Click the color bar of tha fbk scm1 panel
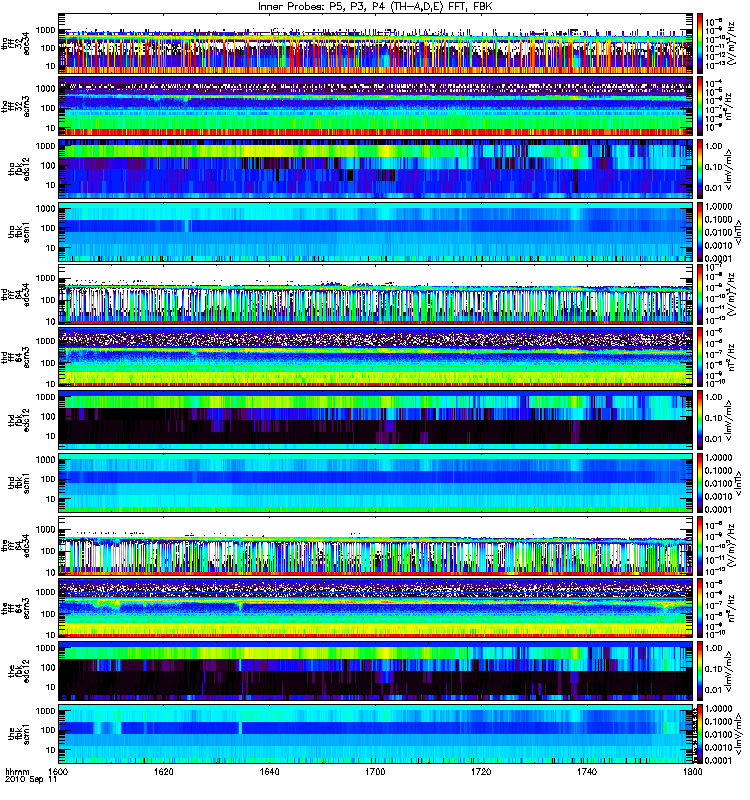The width and height of the screenshot is (750, 800). click(x=700, y=232)
